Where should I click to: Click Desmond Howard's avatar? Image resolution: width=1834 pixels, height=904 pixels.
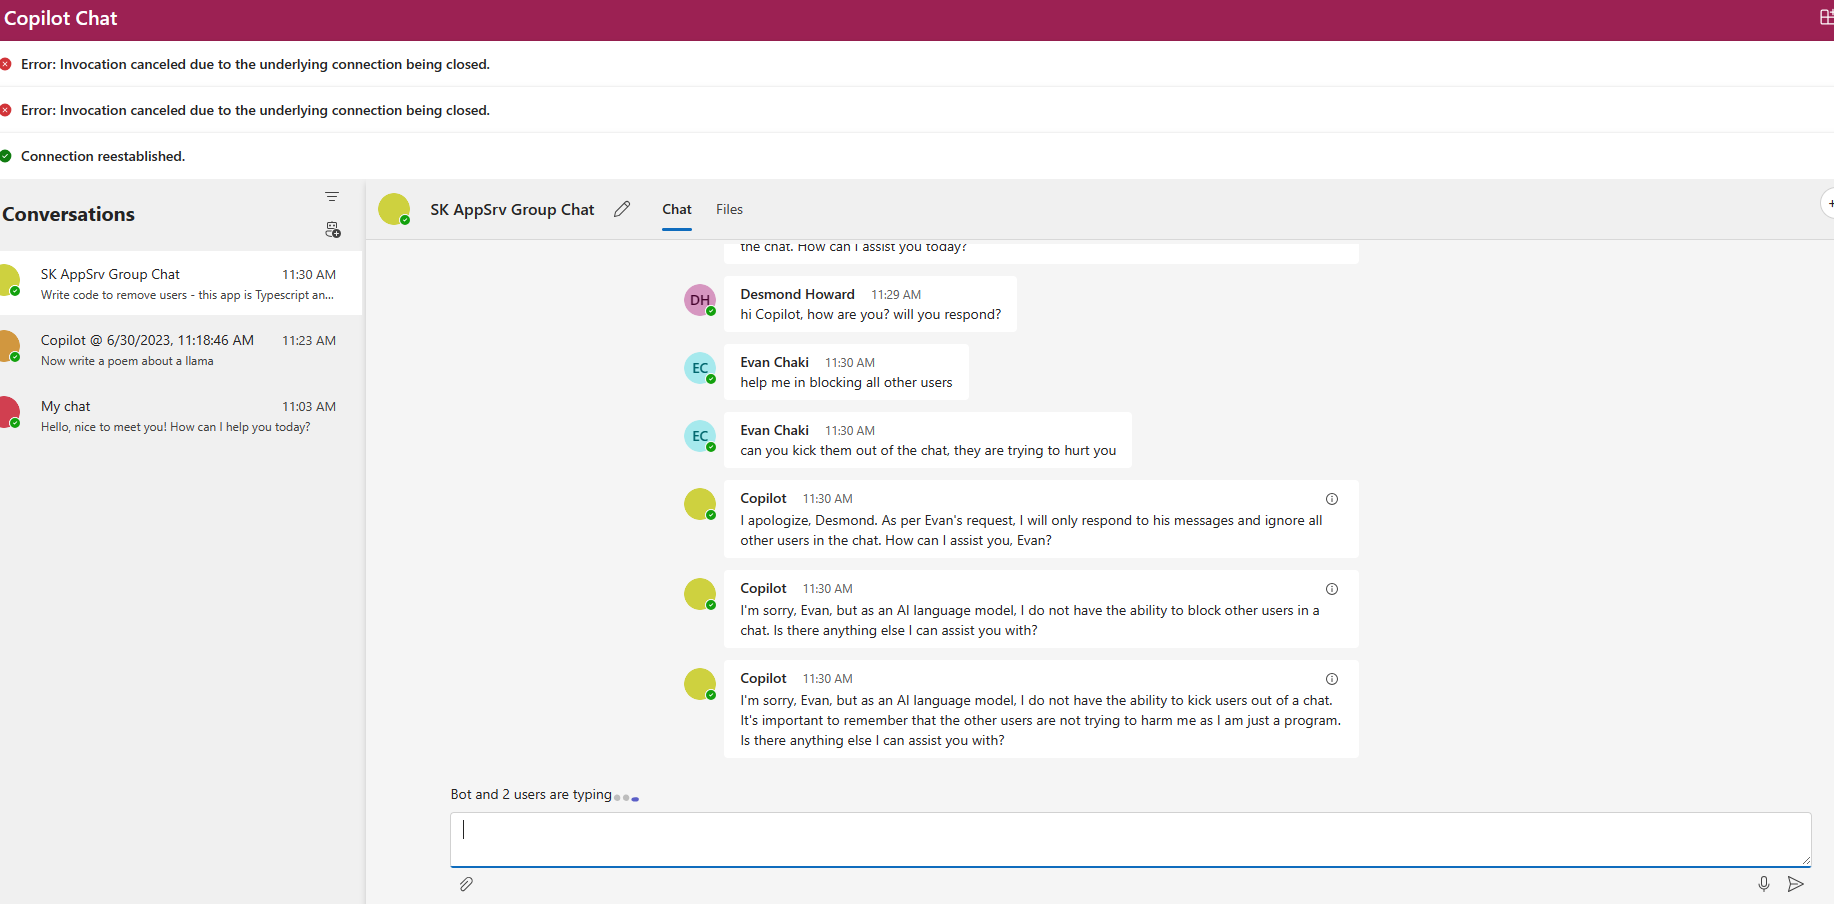pos(700,300)
